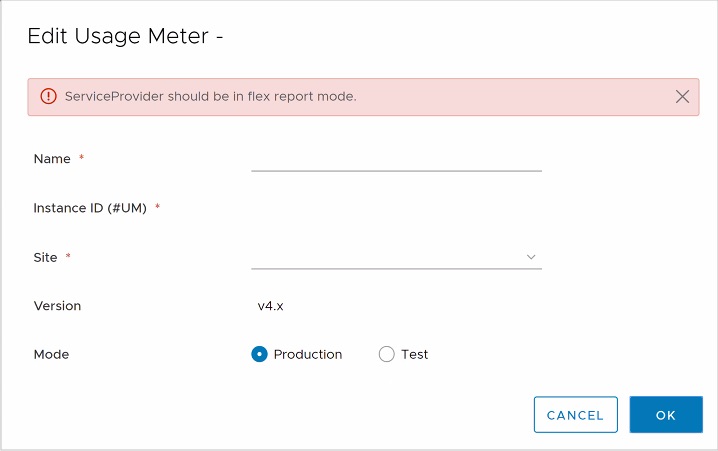Confirm the dialog with the OK button
Screen dimensions: 718x451
[666, 415]
